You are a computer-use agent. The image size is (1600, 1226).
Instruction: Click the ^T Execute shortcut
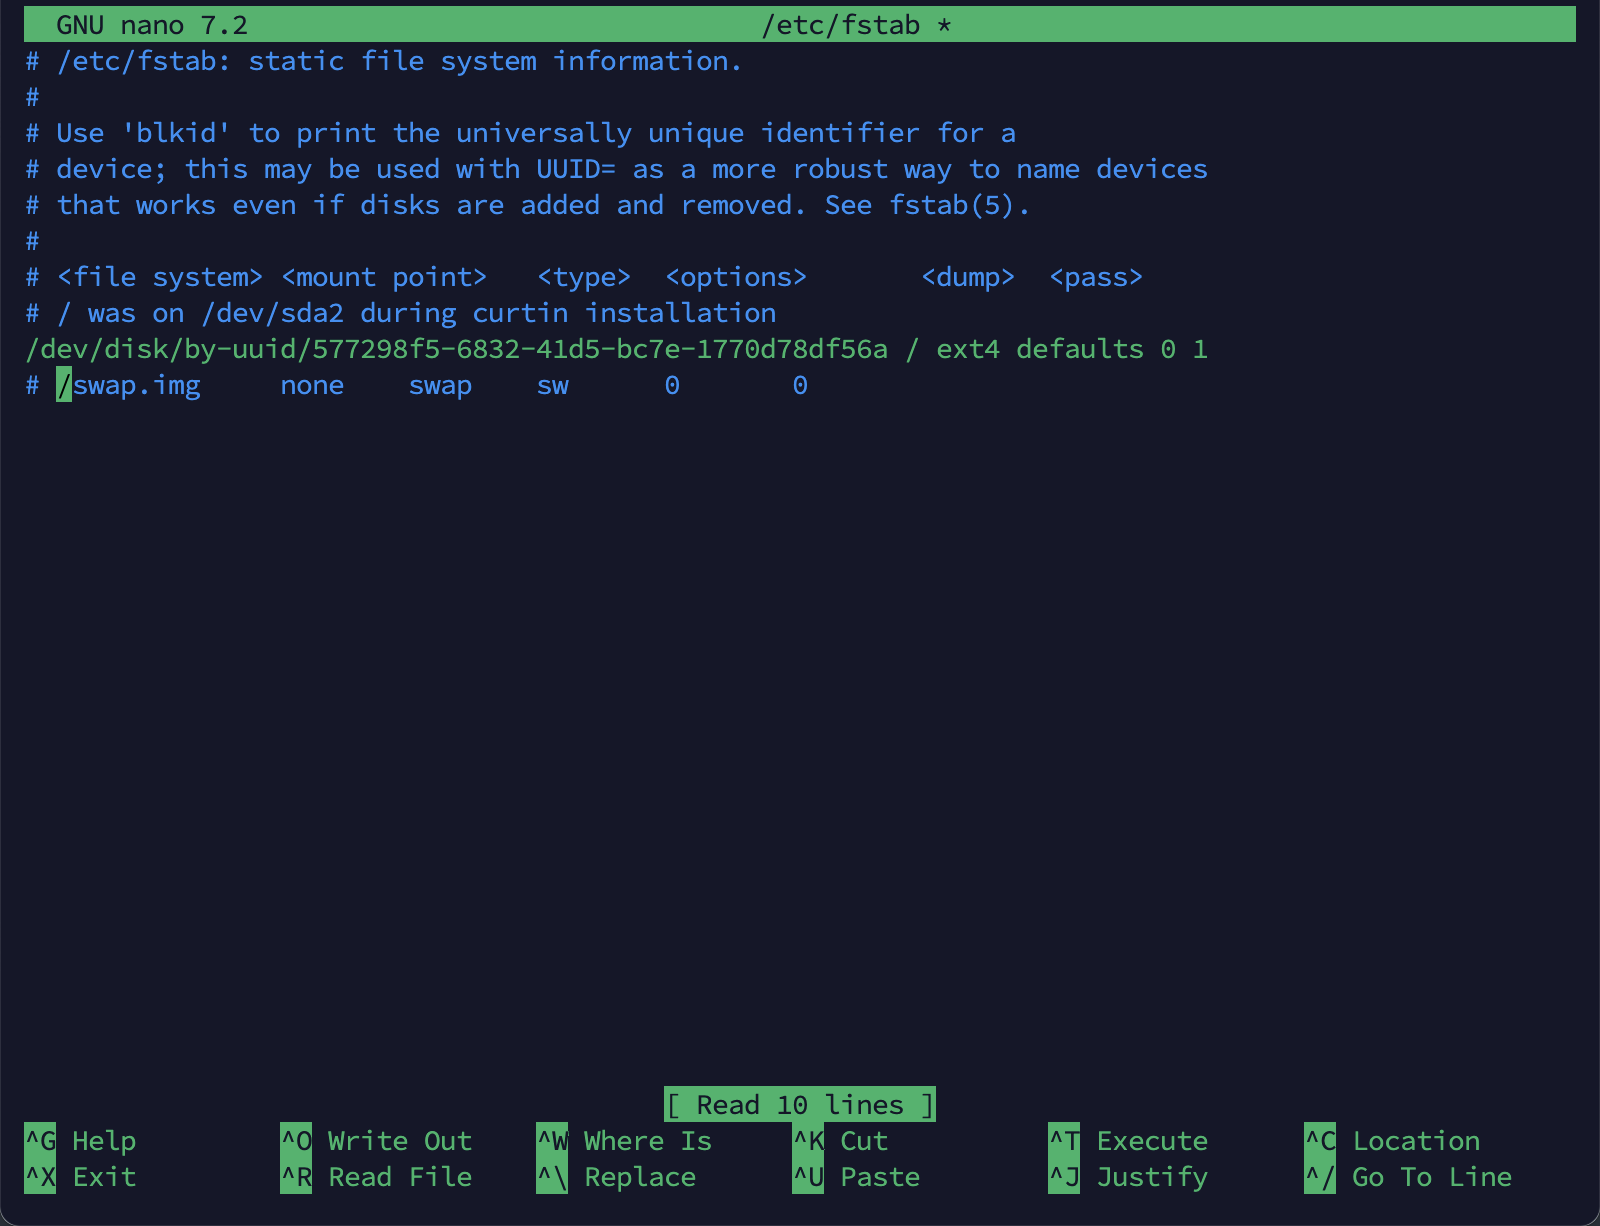tap(1129, 1141)
